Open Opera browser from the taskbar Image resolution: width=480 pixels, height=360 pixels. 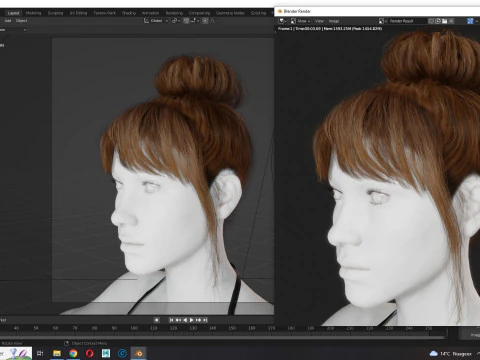90,353
